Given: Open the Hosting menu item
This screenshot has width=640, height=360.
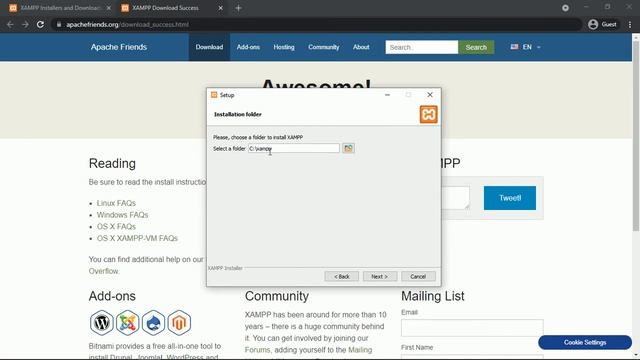Looking at the screenshot, I should (x=284, y=47).
